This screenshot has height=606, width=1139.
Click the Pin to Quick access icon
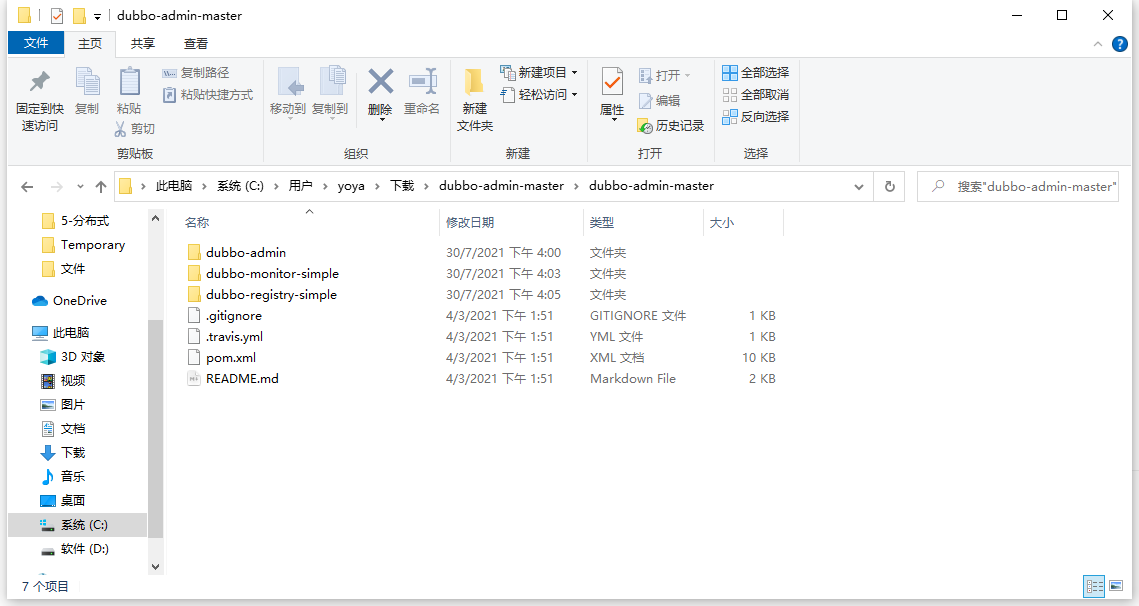pyautogui.click(x=39, y=82)
